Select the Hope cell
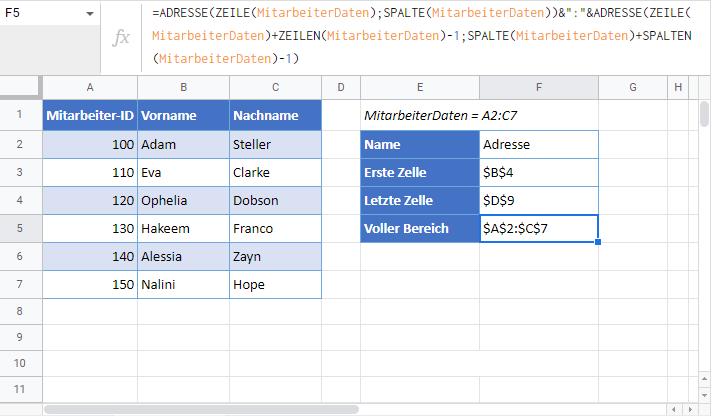The image size is (711, 416). [x=275, y=284]
